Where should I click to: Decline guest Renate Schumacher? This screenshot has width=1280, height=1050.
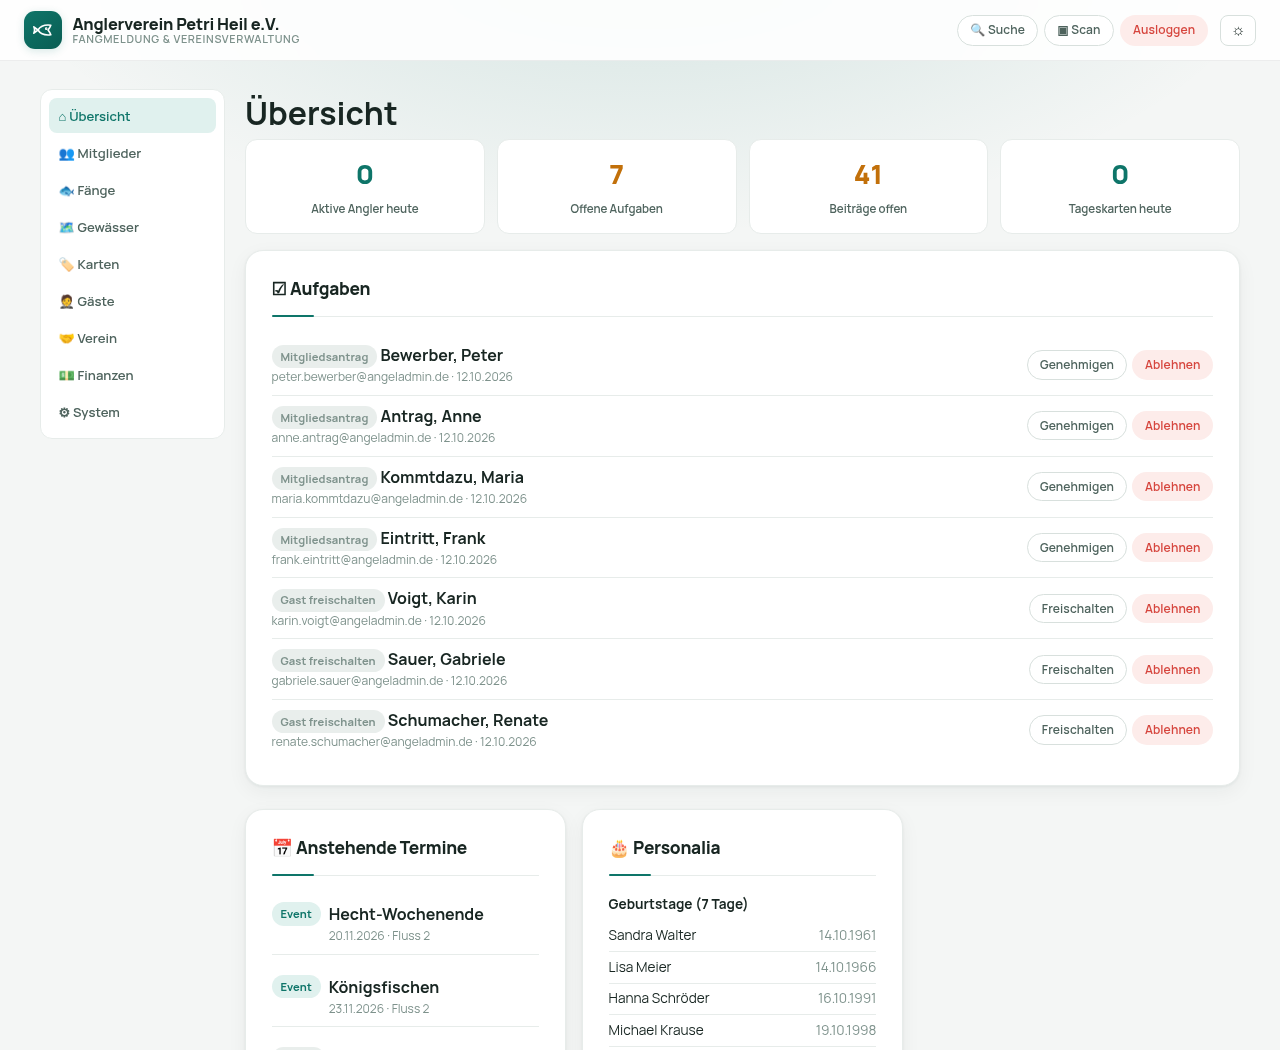[x=1172, y=730]
